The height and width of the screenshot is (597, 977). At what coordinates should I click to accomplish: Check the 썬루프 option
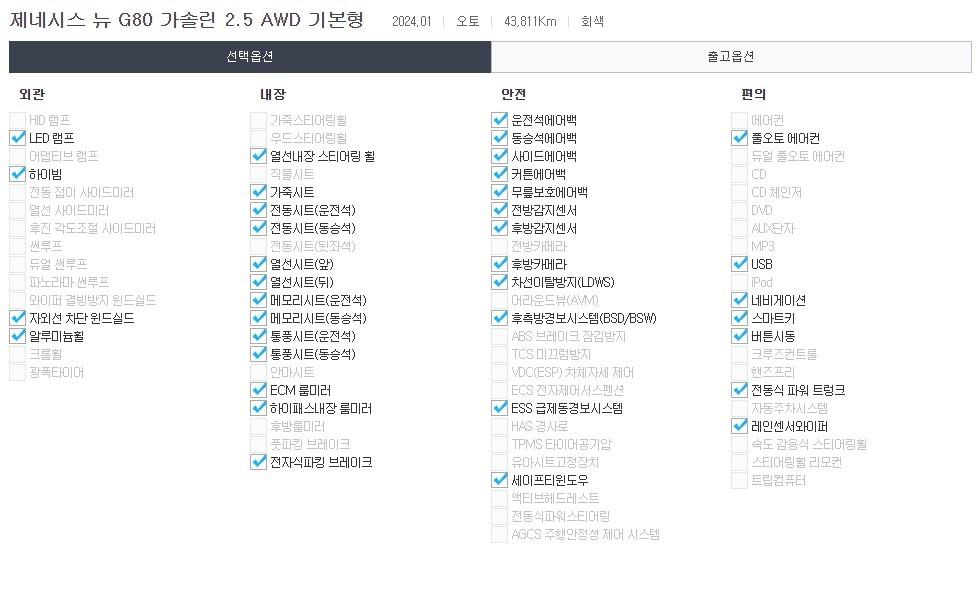click(x=17, y=246)
